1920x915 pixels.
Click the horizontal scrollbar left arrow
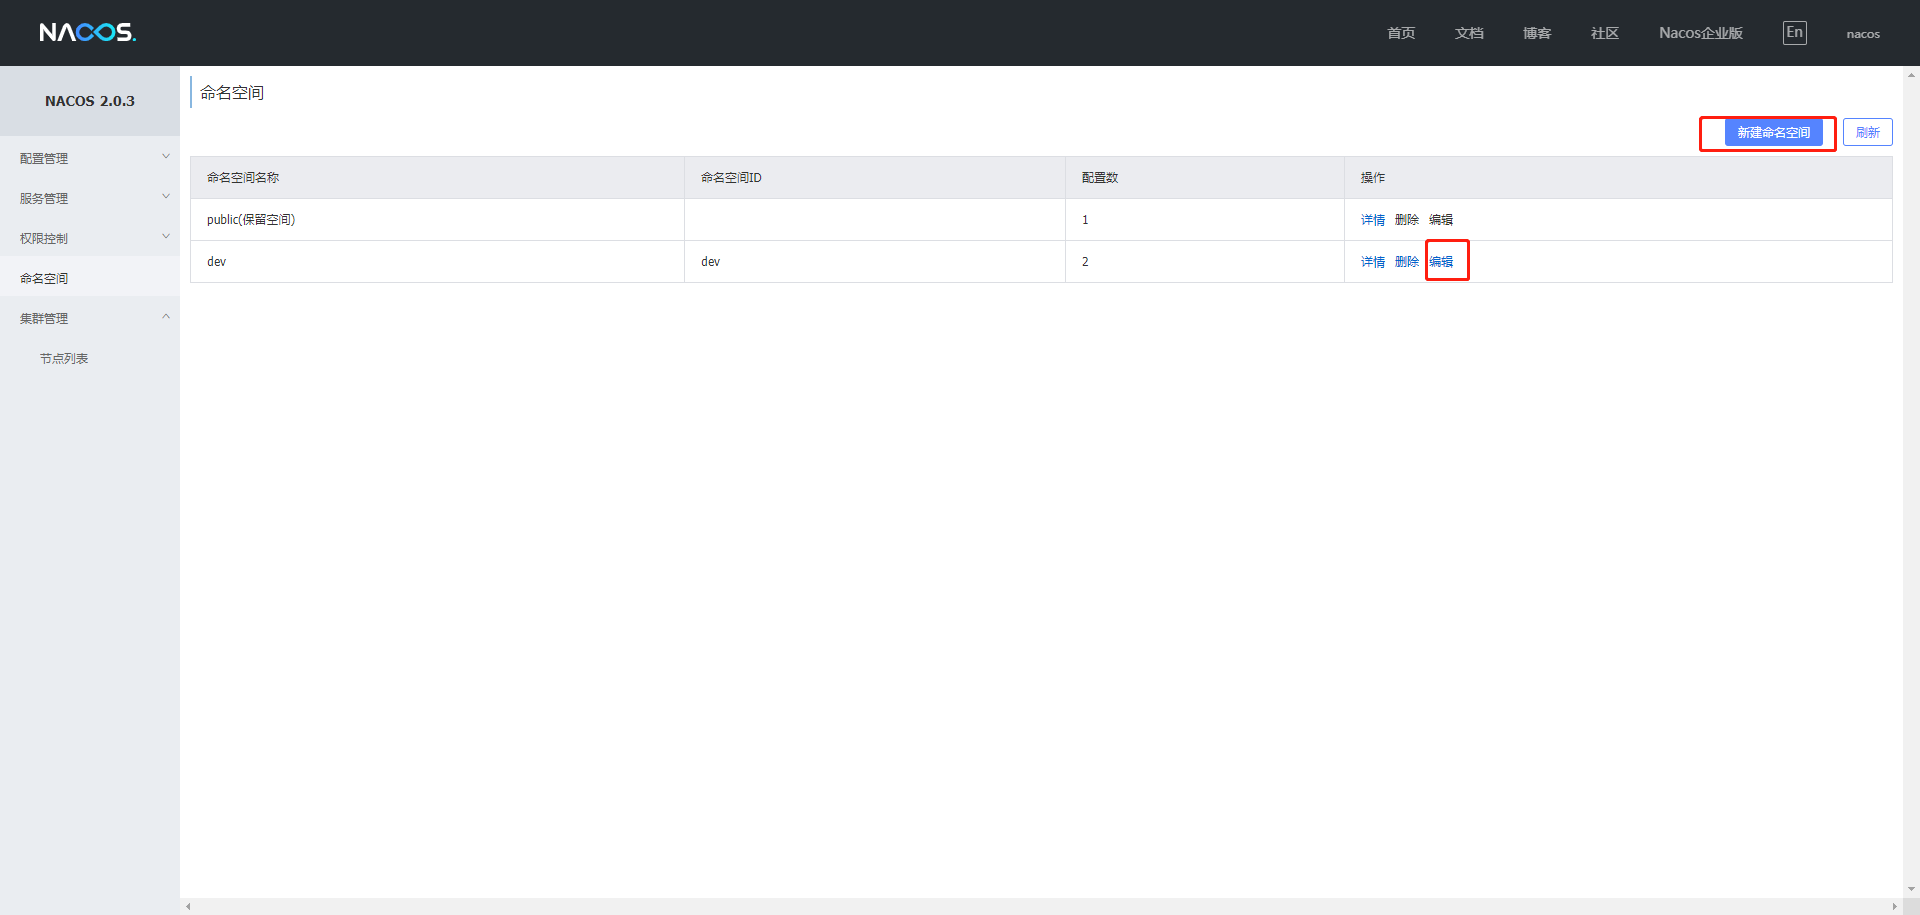[x=188, y=907]
